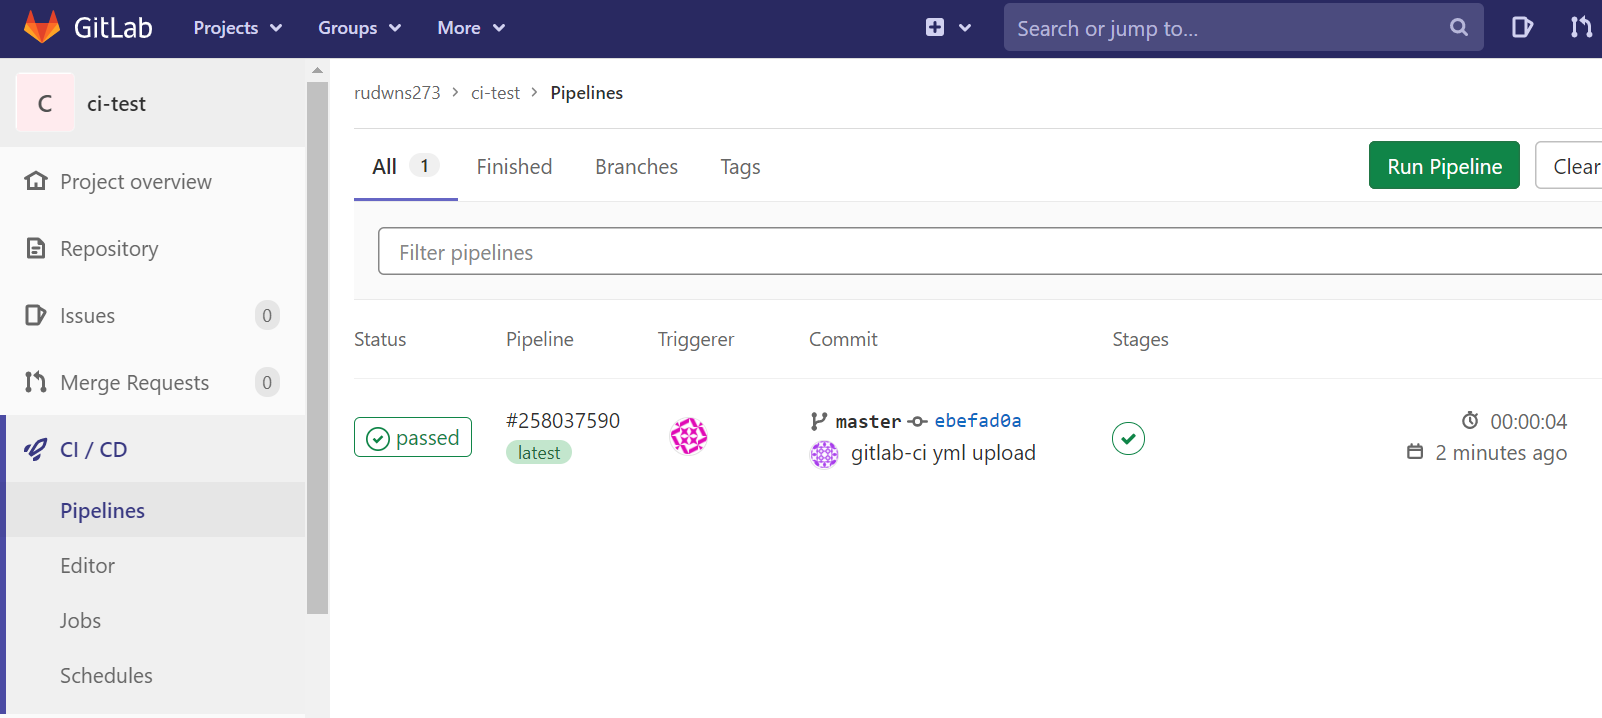
Task: Click the triggerer user avatar
Action: click(688, 436)
